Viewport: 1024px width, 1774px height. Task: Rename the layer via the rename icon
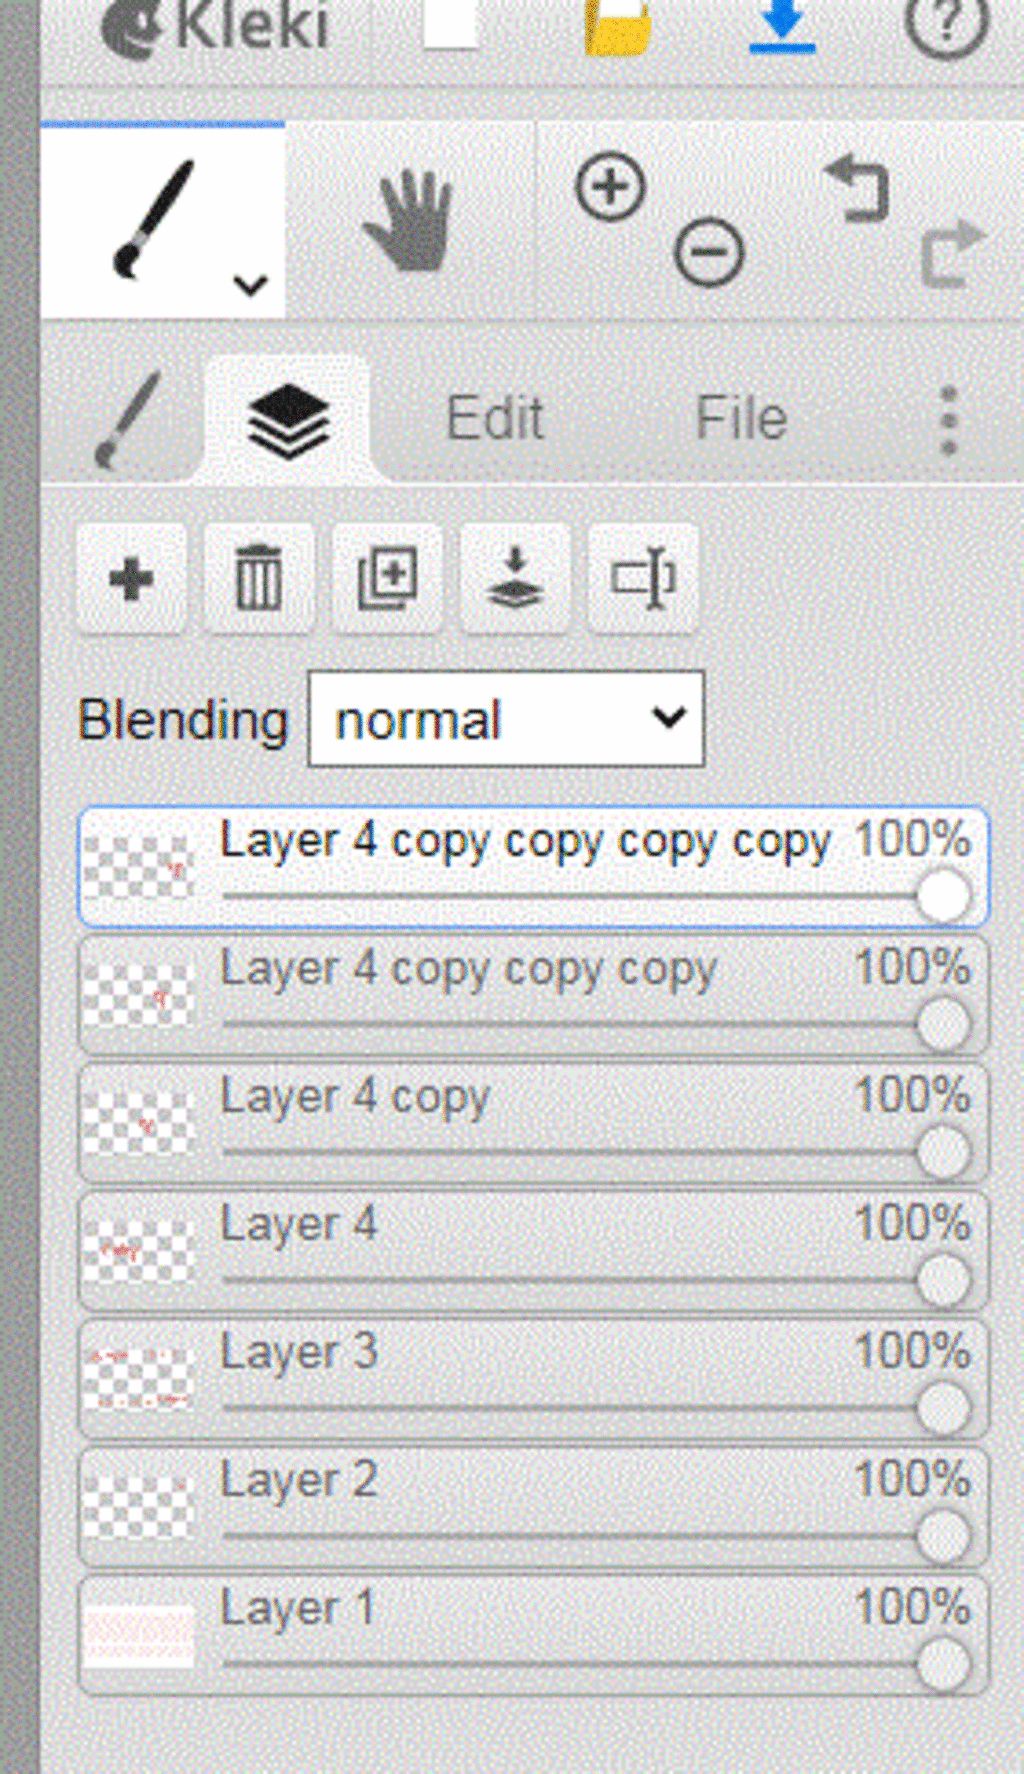click(x=643, y=578)
